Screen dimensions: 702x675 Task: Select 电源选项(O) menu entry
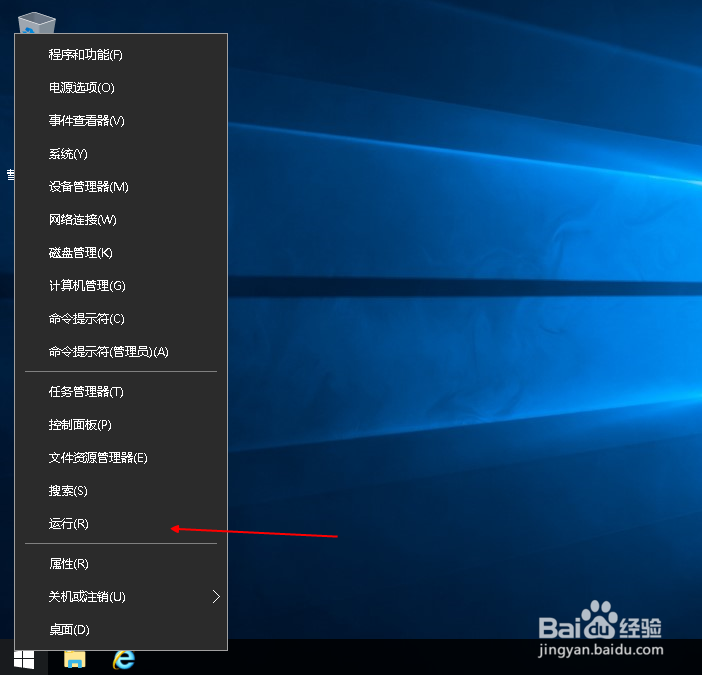click(x=121, y=88)
